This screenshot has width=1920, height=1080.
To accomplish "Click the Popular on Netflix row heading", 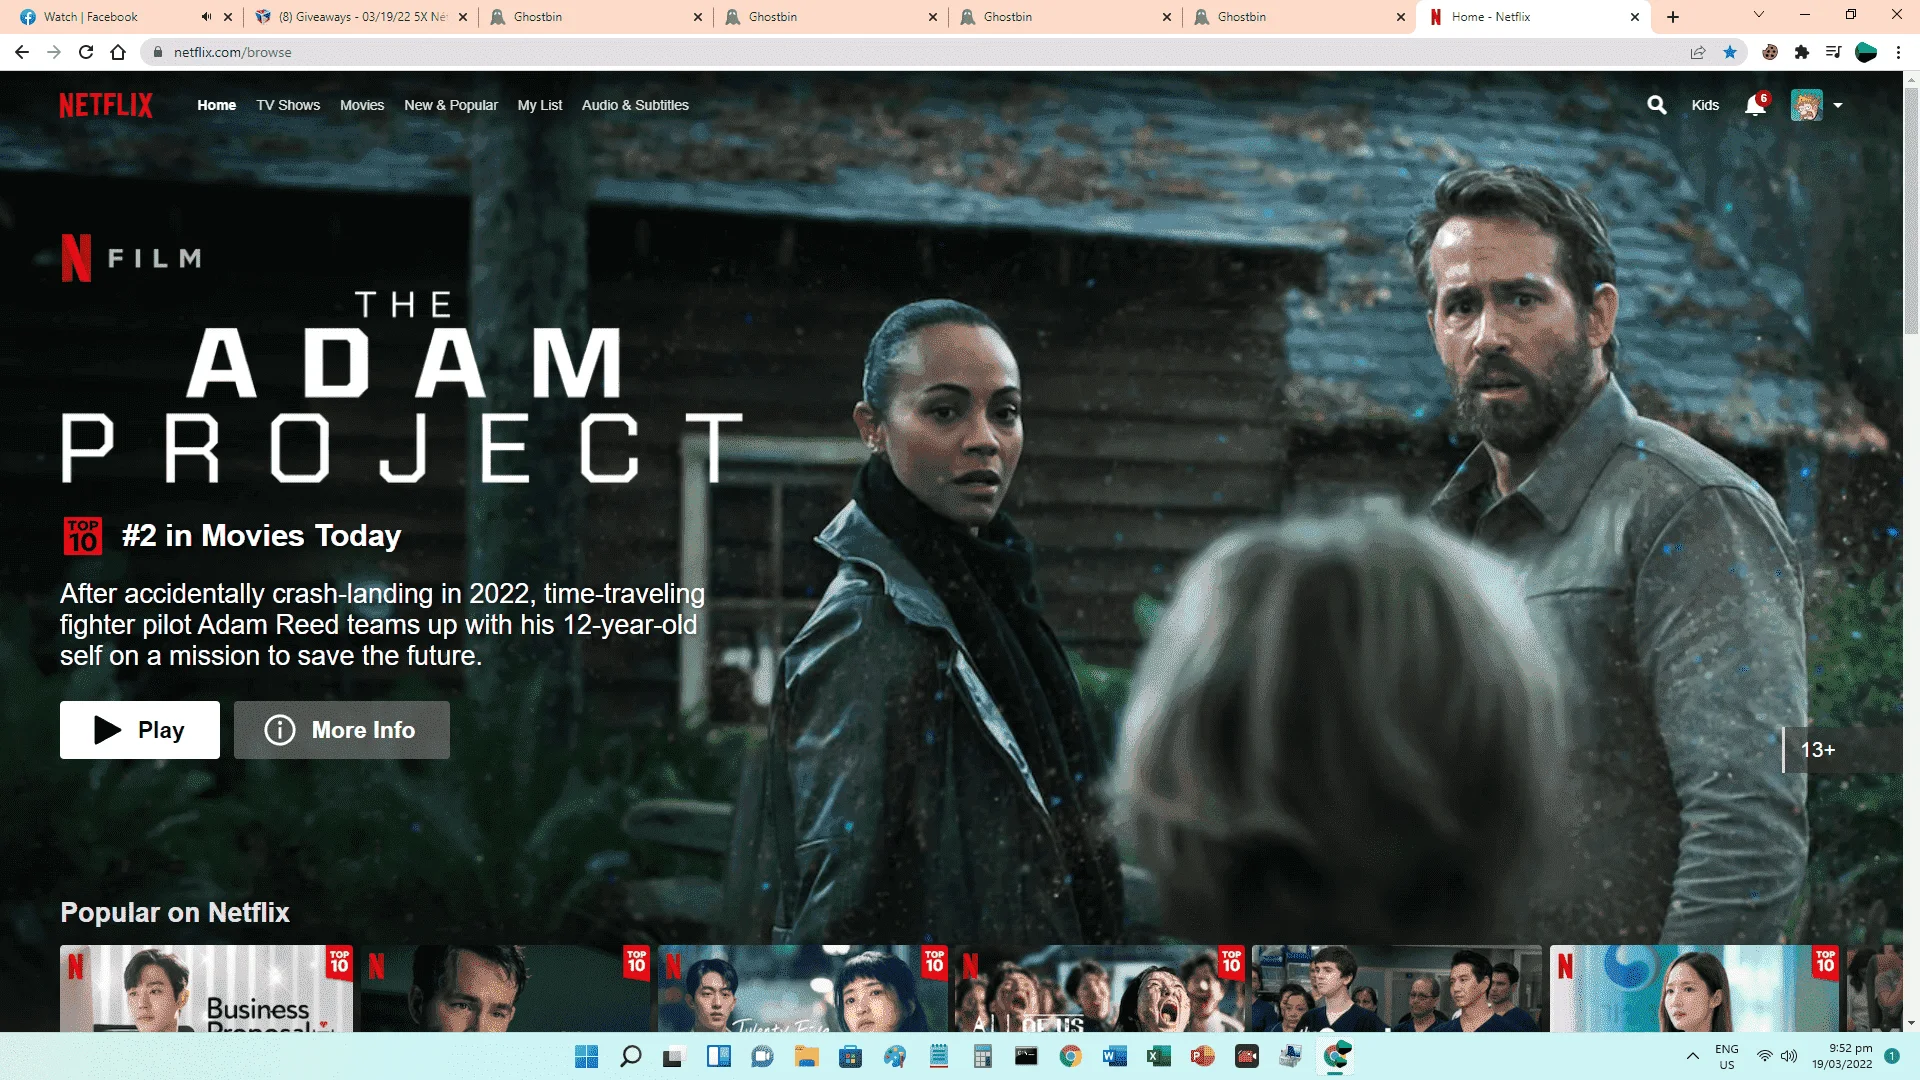I will click(175, 912).
